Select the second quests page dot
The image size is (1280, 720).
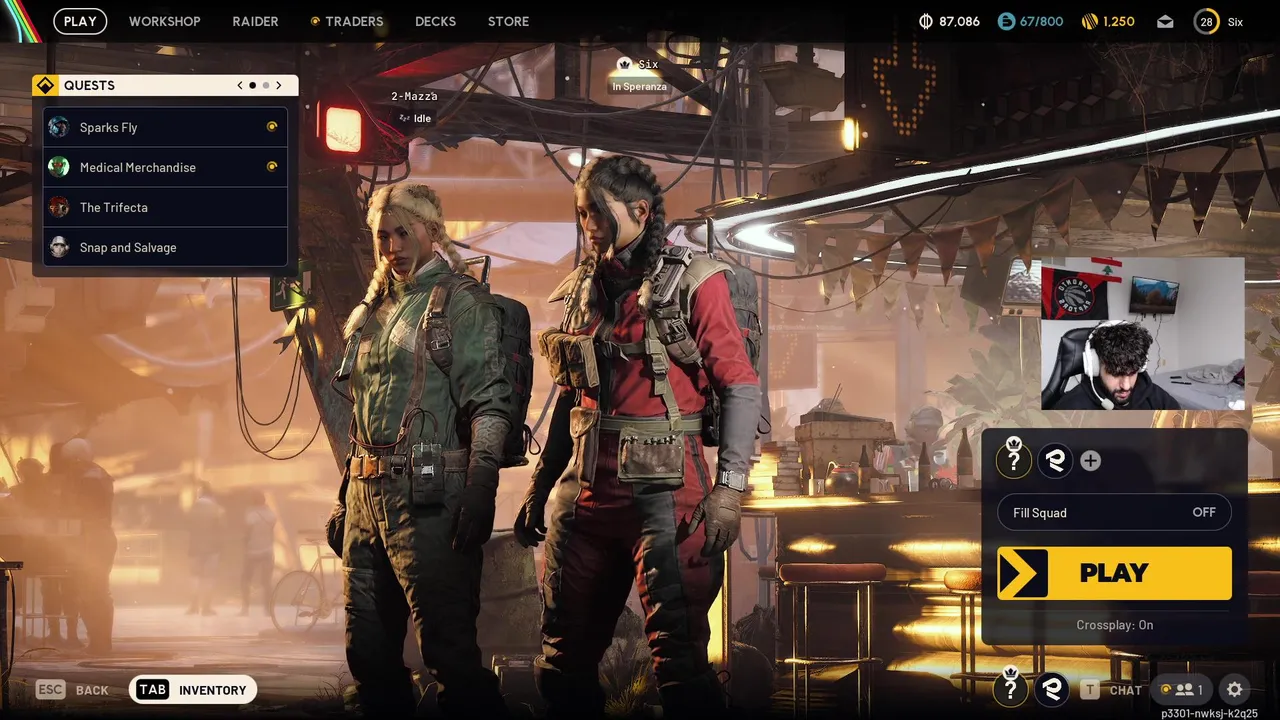pos(265,85)
